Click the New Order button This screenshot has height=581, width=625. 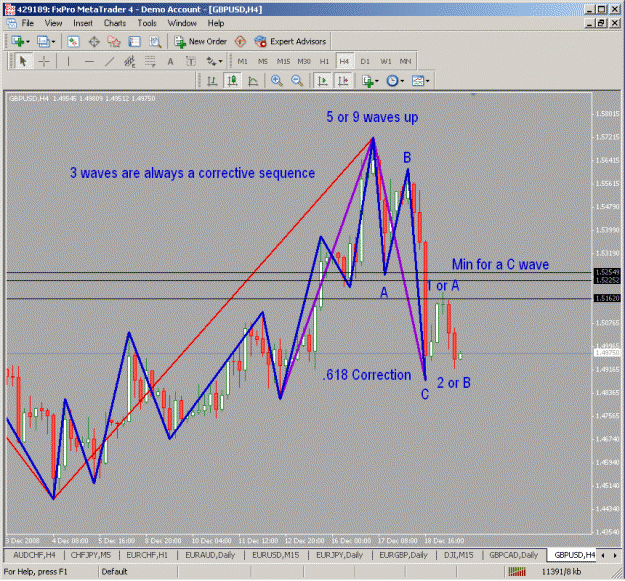point(200,41)
